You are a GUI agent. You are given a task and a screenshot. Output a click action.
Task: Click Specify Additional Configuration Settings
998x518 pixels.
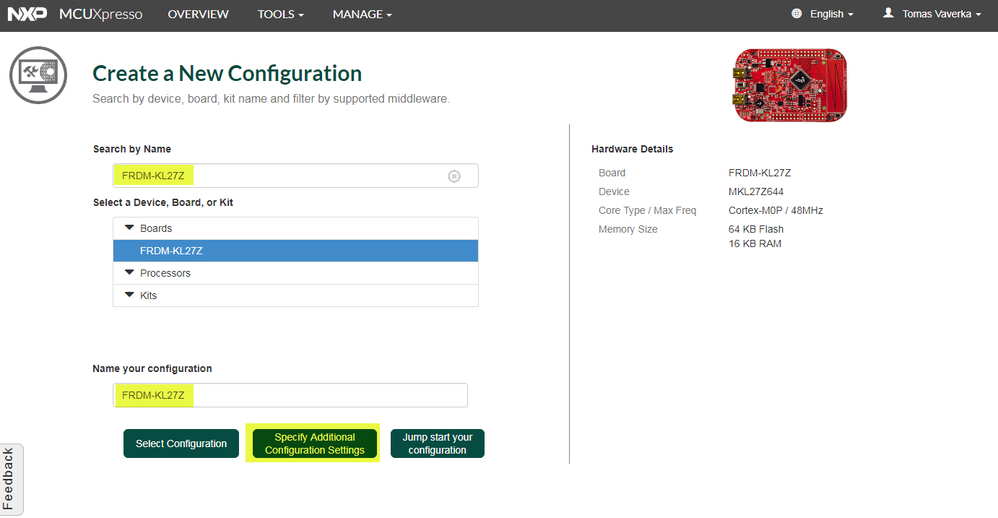point(314,444)
